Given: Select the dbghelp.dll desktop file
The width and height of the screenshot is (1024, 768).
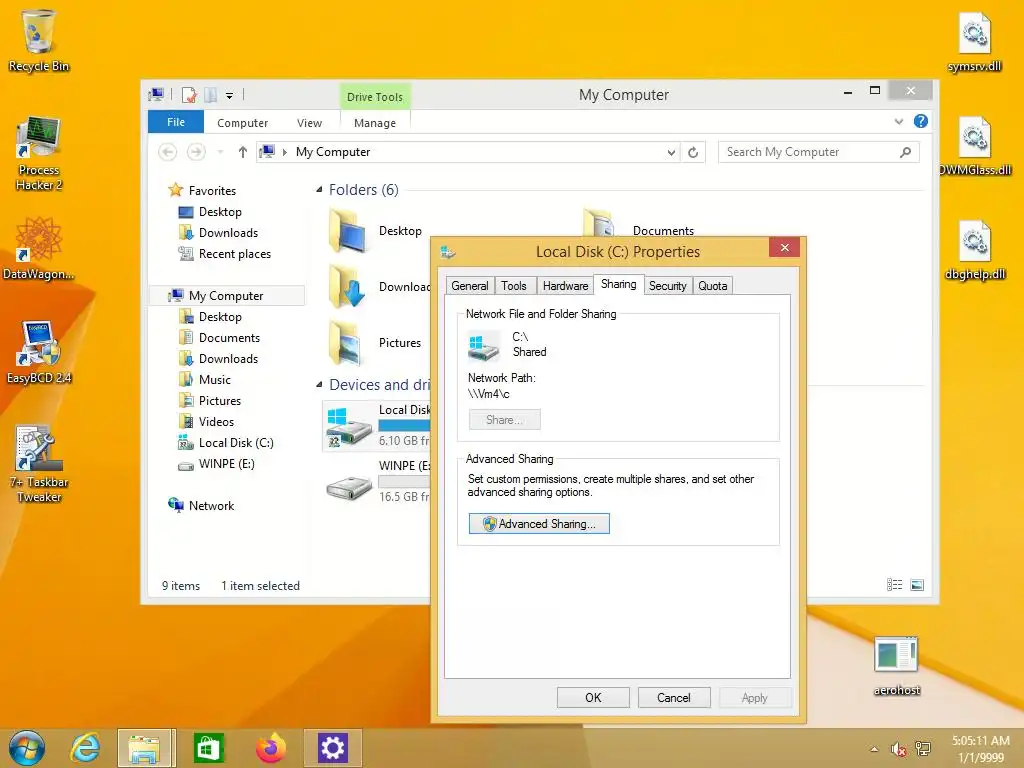Looking at the screenshot, I should coord(974,251).
